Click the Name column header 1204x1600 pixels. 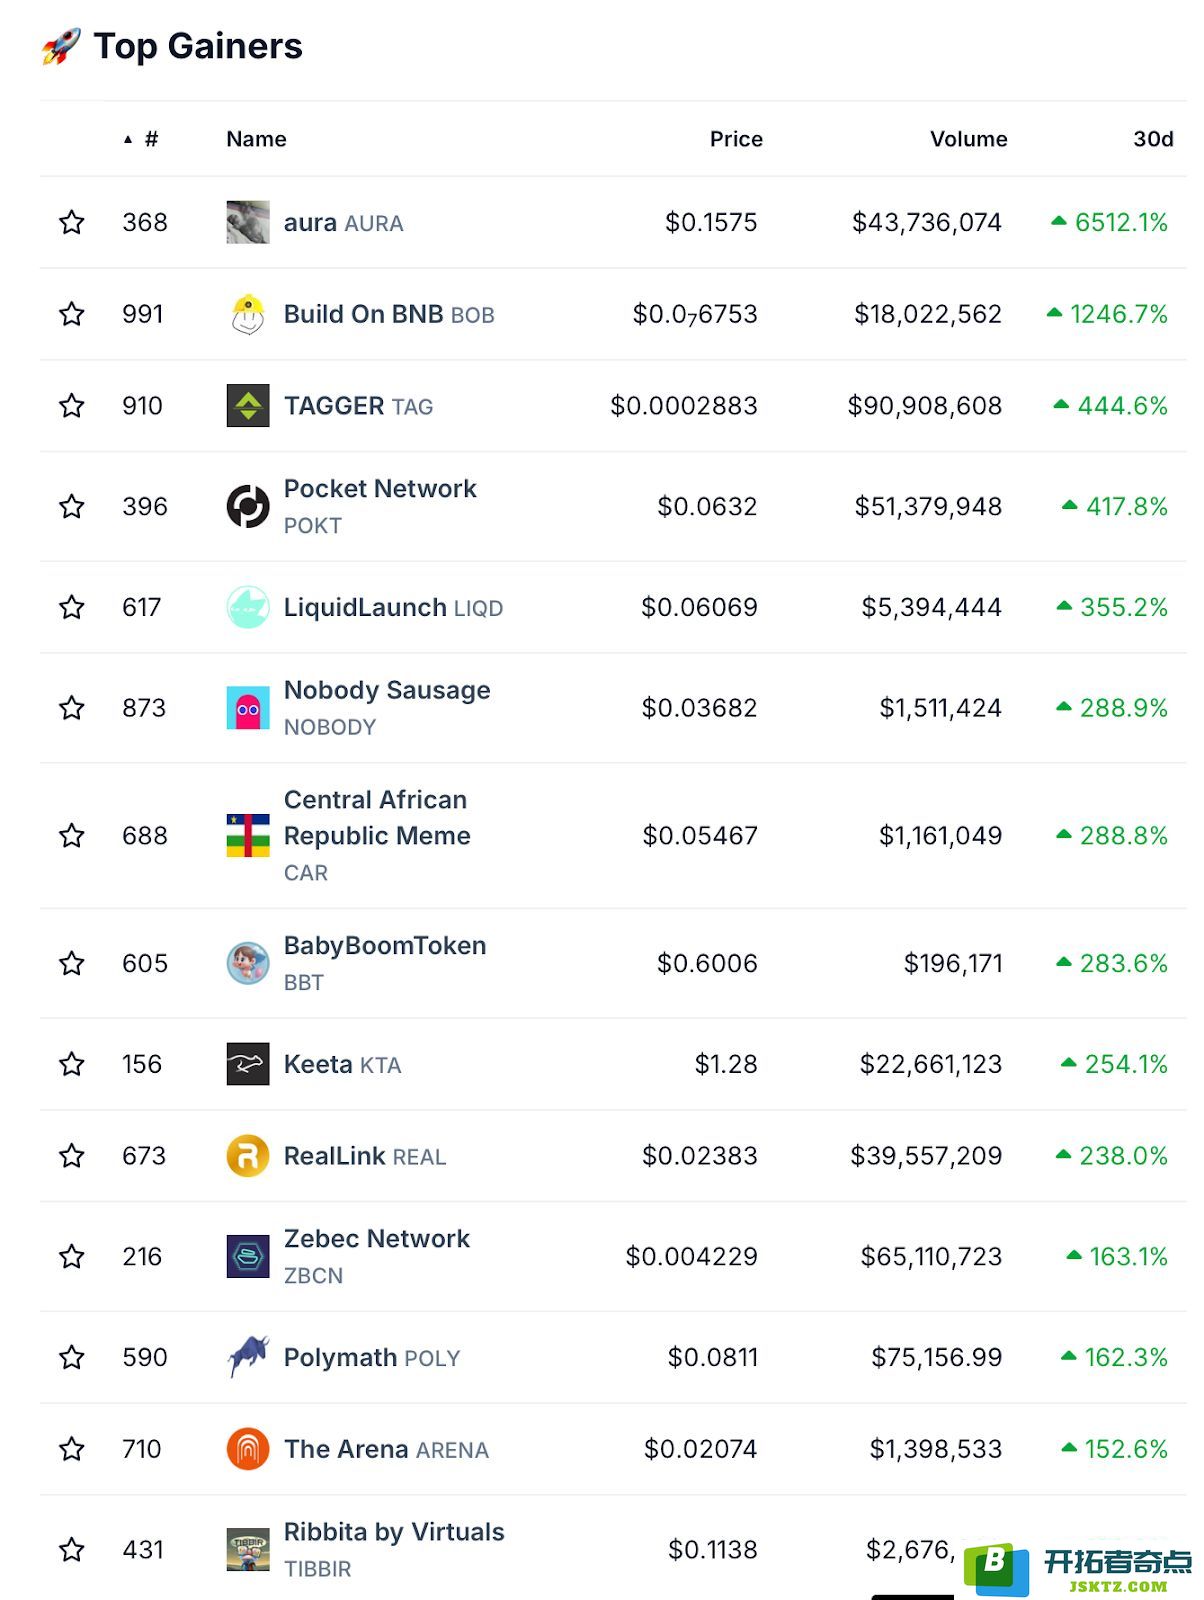tap(256, 139)
